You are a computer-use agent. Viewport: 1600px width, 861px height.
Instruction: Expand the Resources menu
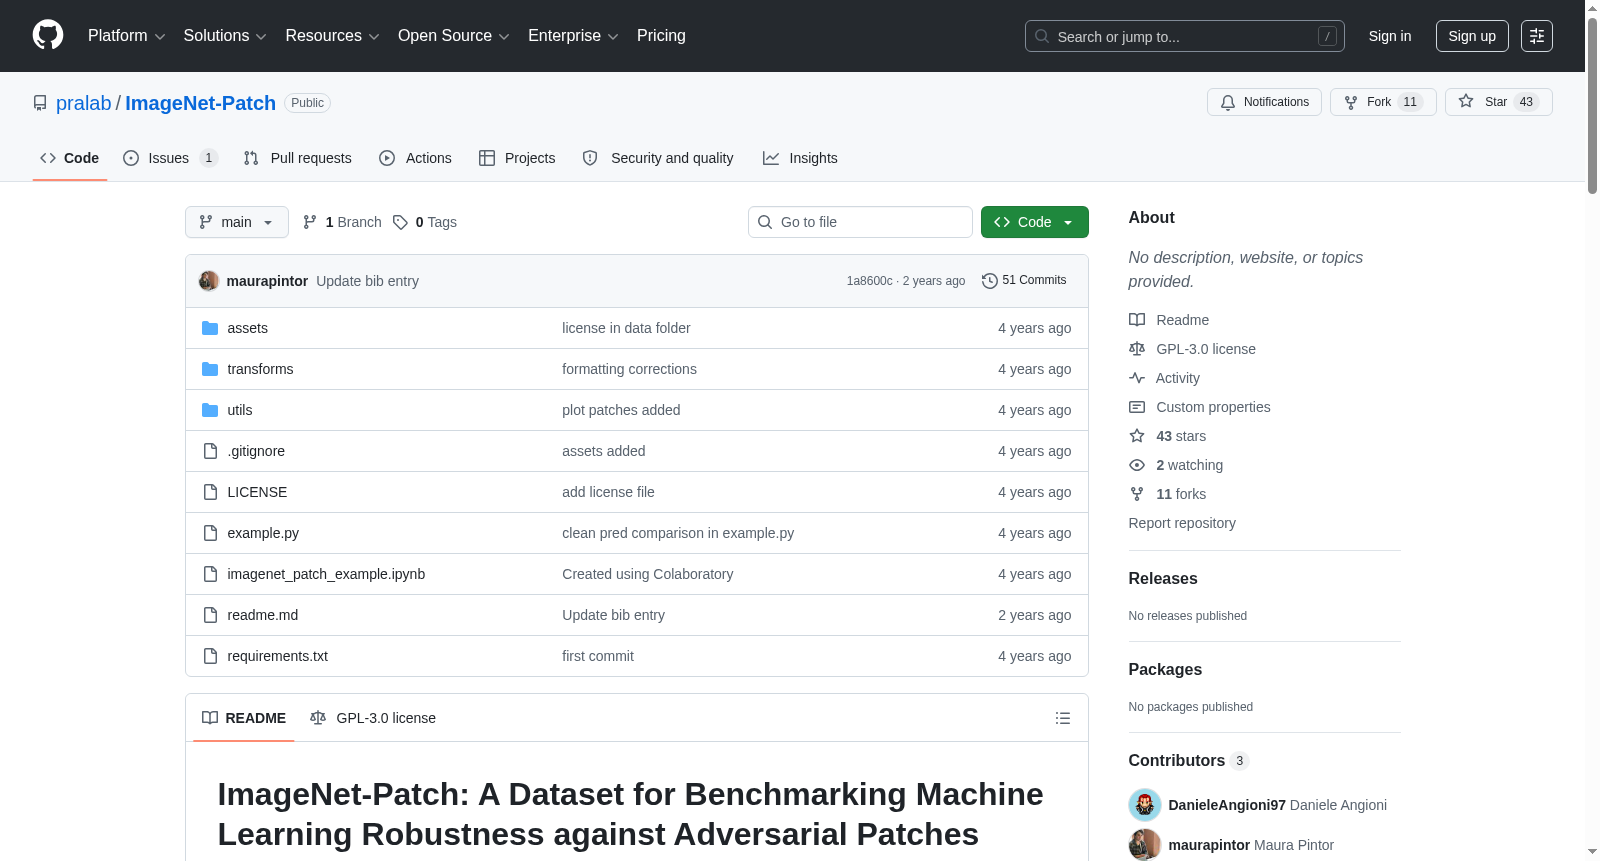(x=332, y=36)
